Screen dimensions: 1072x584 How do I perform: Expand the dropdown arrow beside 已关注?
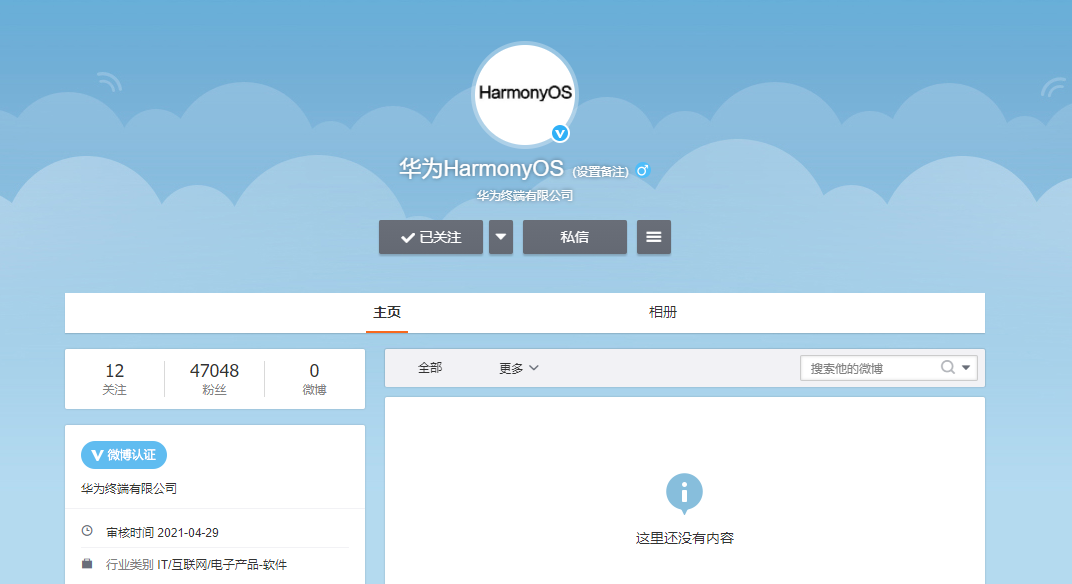501,237
